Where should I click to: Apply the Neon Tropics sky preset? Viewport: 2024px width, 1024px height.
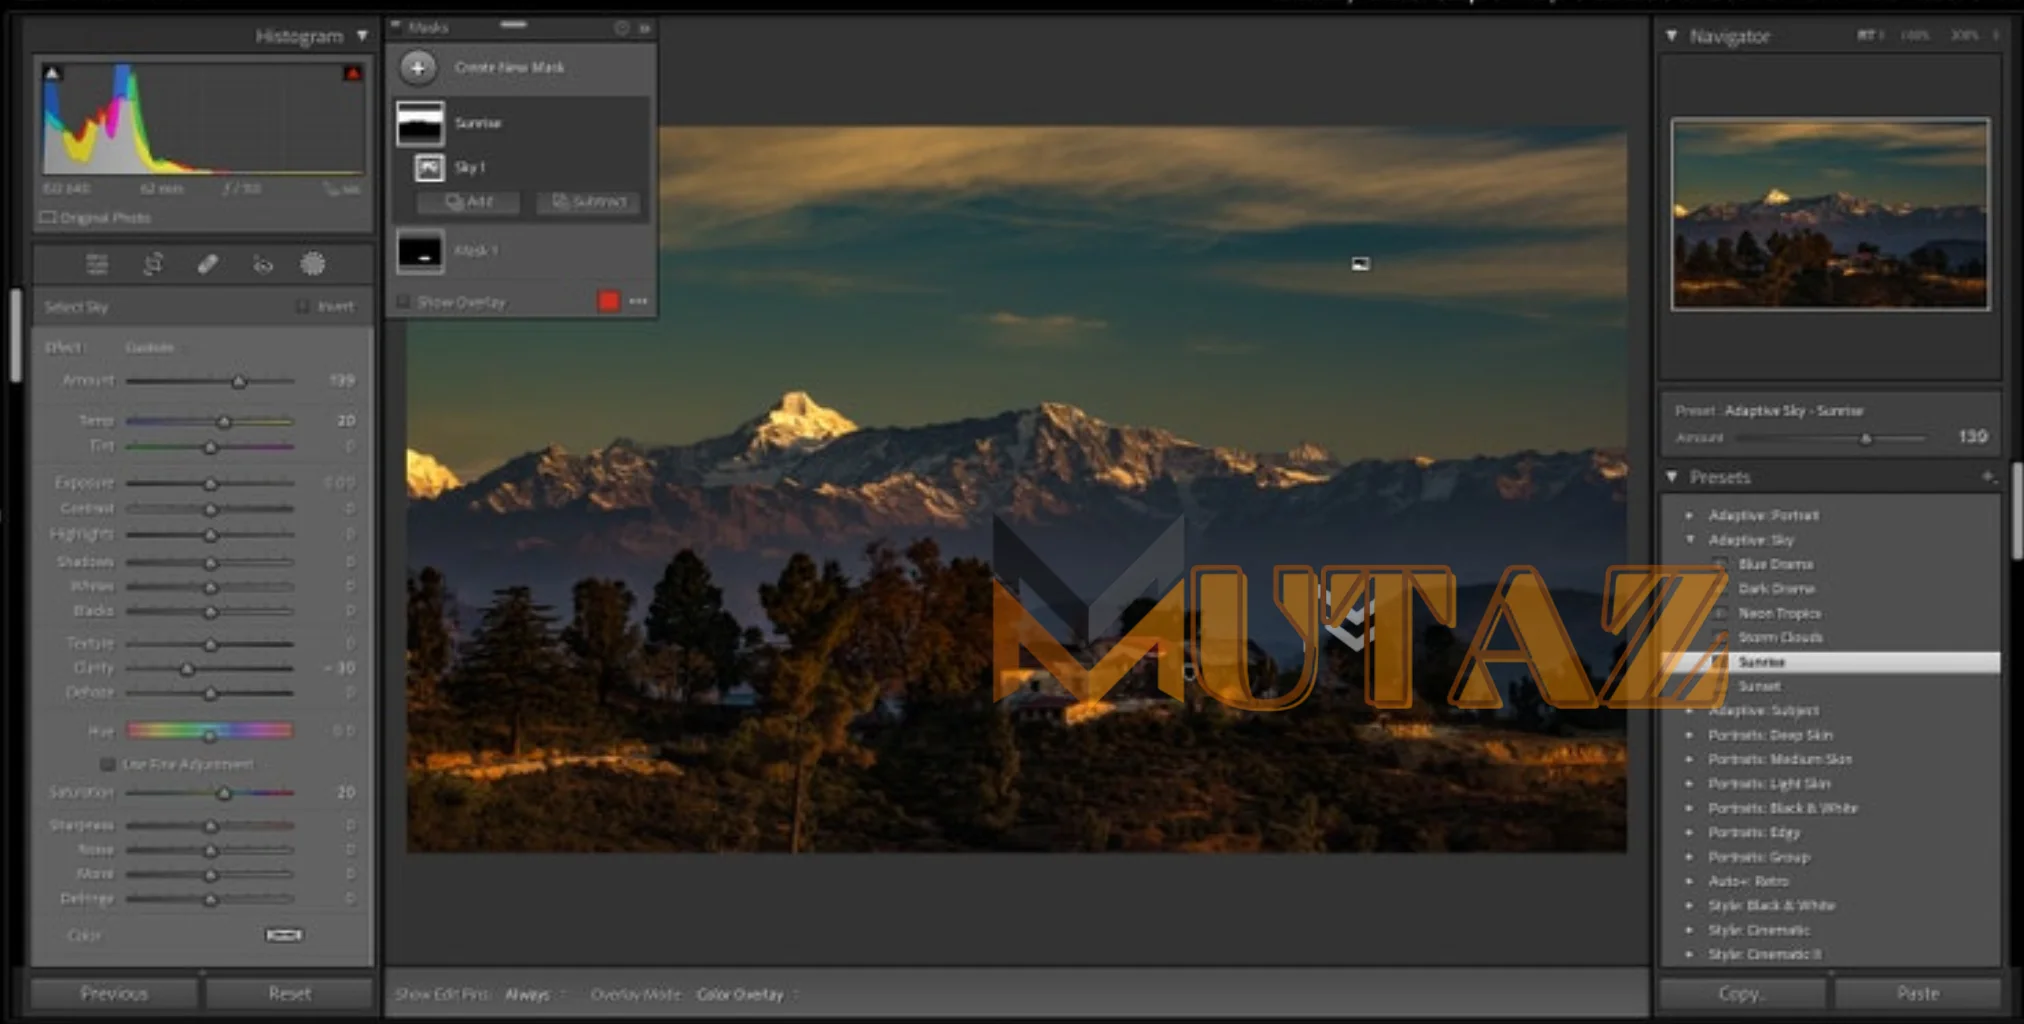pos(1779,613)
